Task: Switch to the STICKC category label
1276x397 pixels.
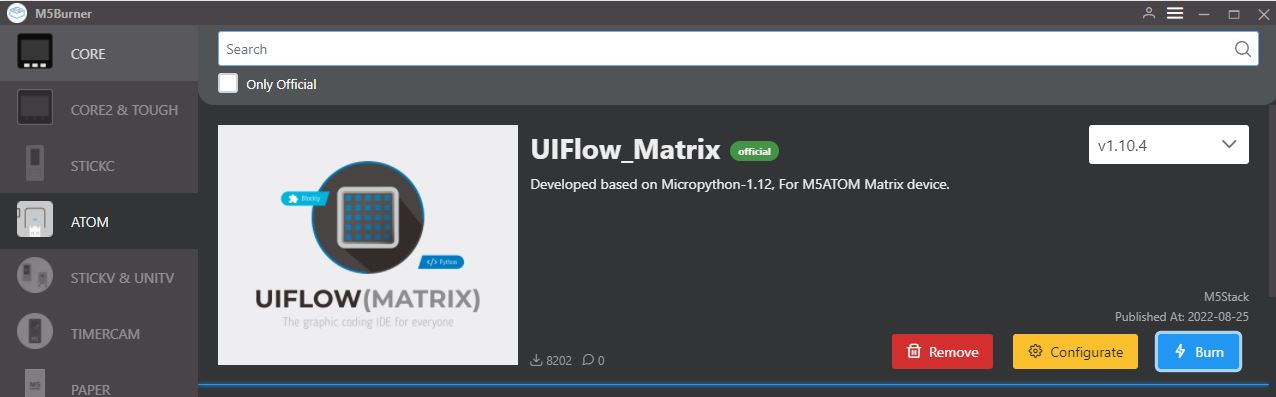Action: coord(93,165)
